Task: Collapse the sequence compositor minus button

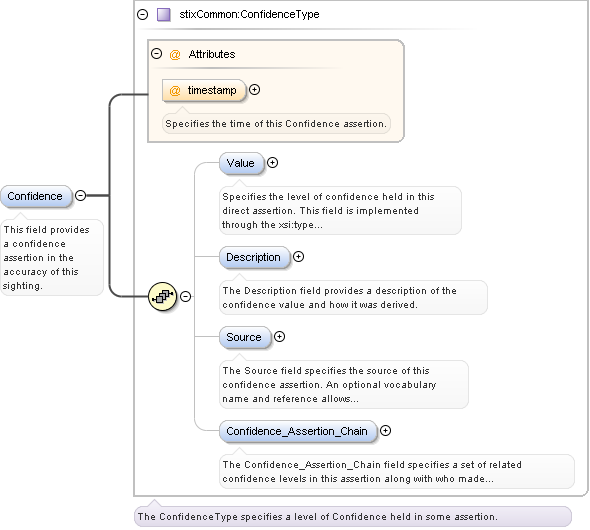Action: [x=186, y=296]
